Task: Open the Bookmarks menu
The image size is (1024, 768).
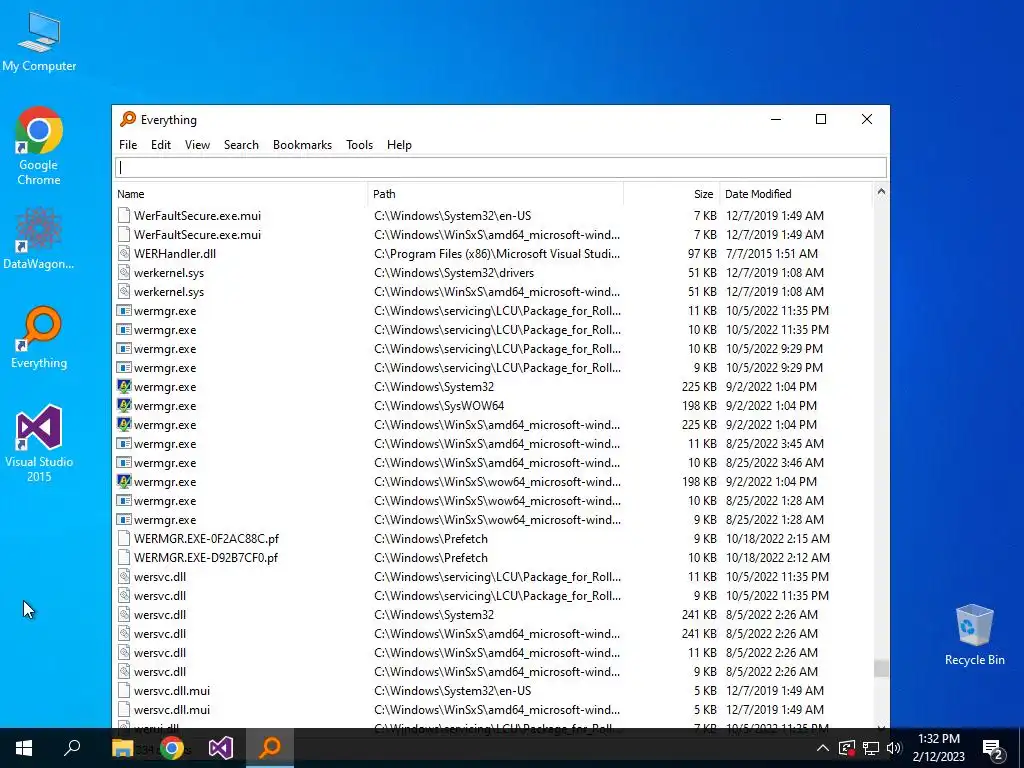Action: [x=302, y=145]
